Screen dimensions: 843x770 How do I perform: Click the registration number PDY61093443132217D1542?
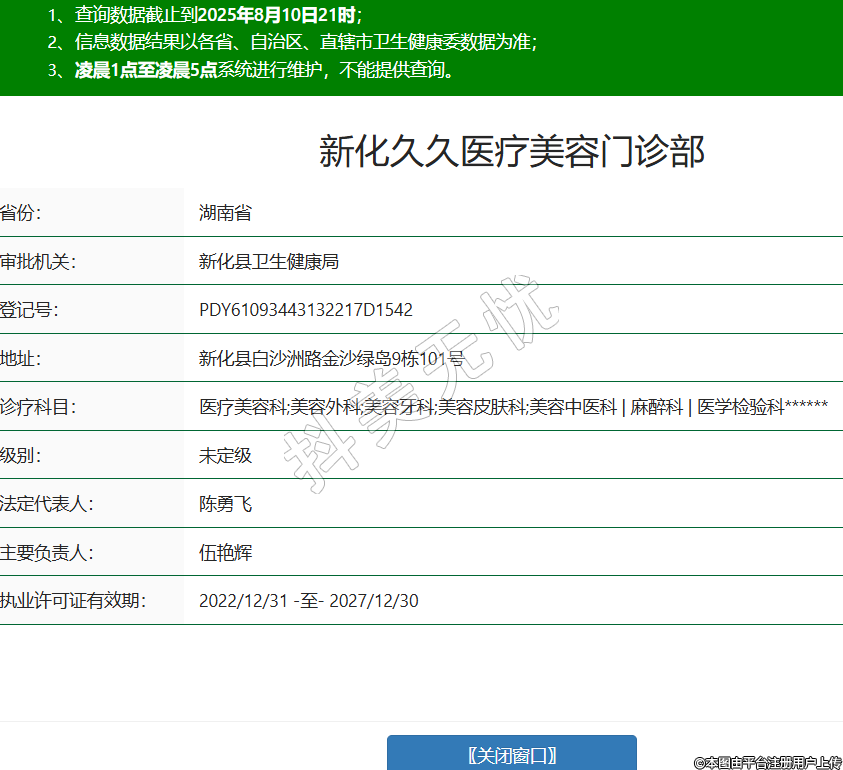click(x=306, y=310)
